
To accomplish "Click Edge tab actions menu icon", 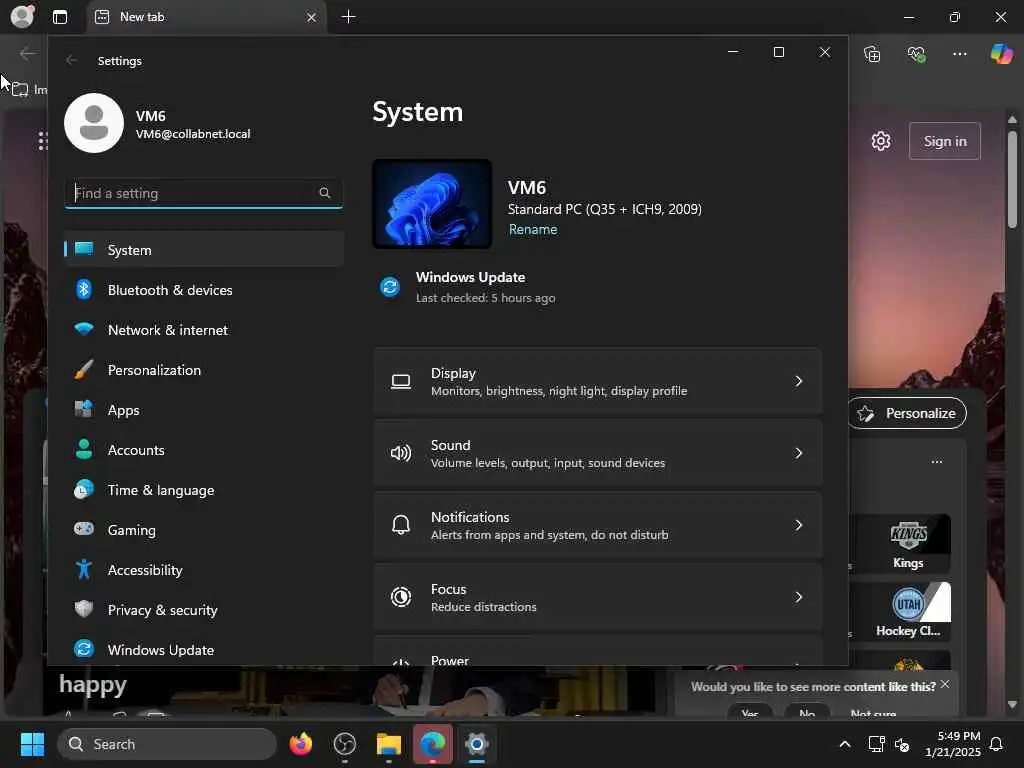I will tap(60, 17).
